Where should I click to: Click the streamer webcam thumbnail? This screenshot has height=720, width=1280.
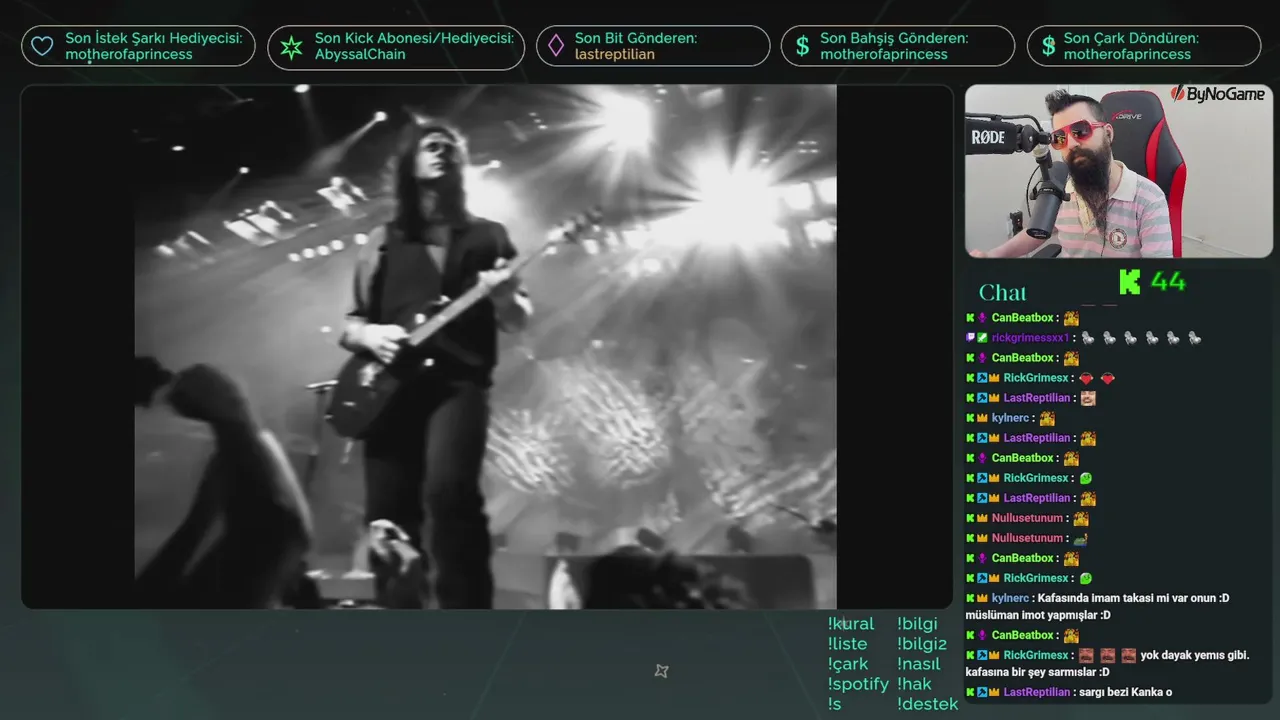1119,171
